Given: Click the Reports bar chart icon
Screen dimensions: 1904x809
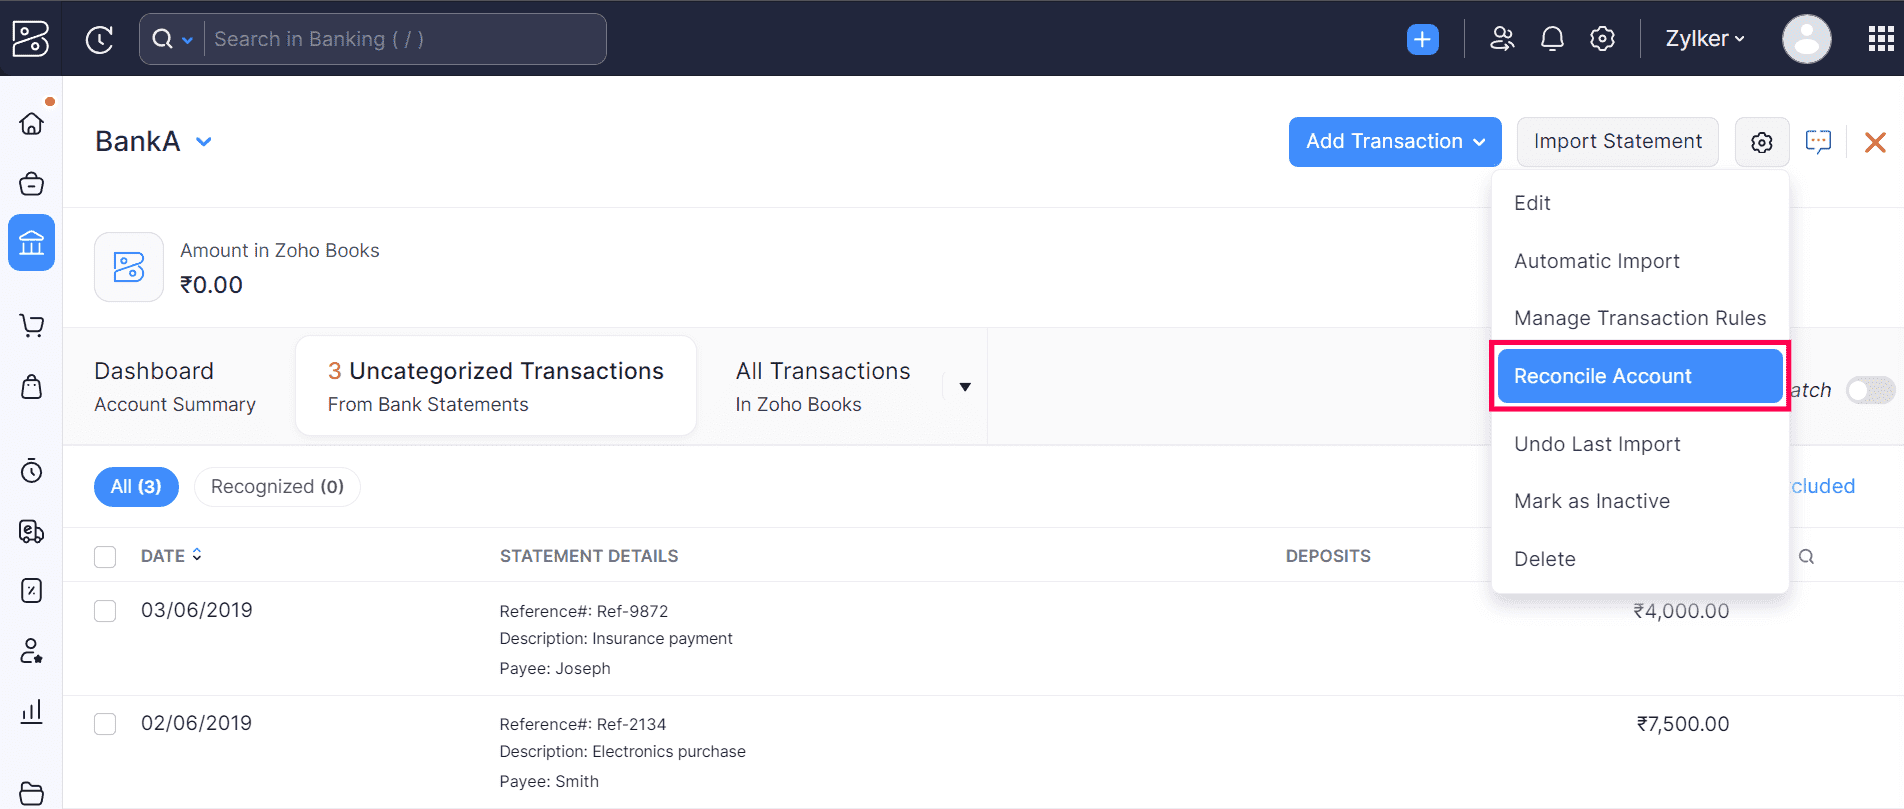Looking at the screenshot, I should click(x=31, y=712).
